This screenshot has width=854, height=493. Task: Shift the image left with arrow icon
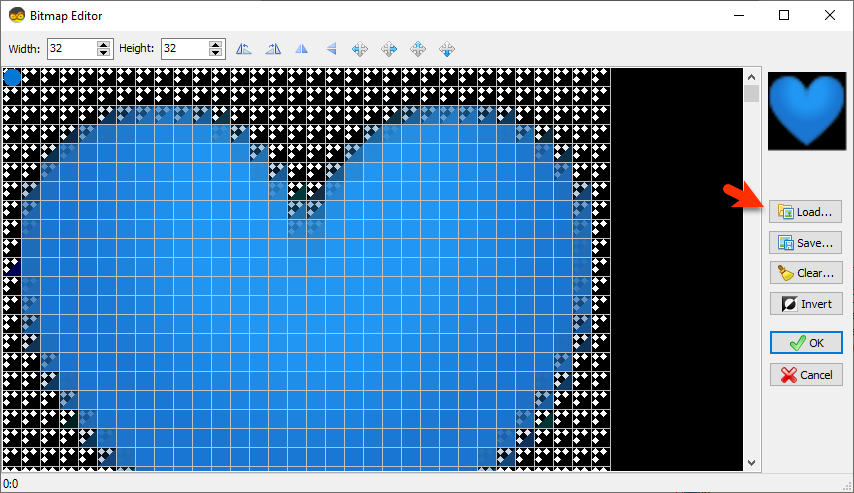tap(359, 49)
